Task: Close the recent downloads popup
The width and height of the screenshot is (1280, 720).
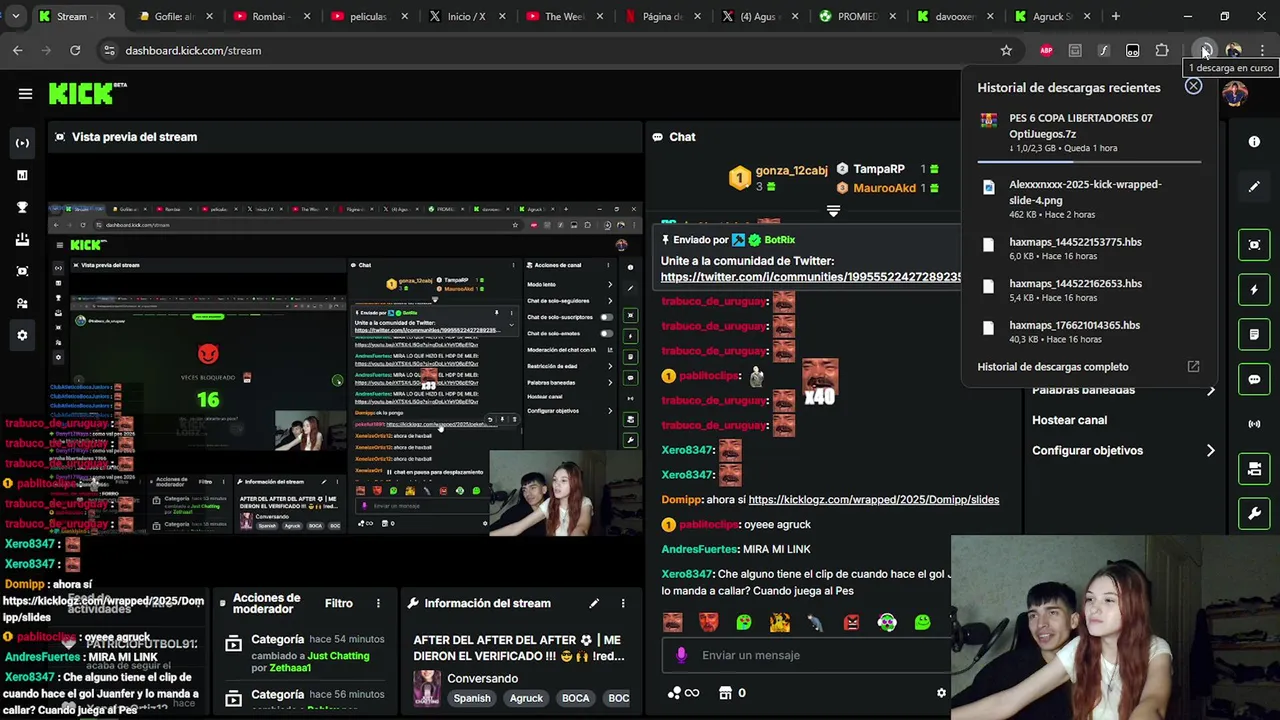Action: pos(1193,86)
